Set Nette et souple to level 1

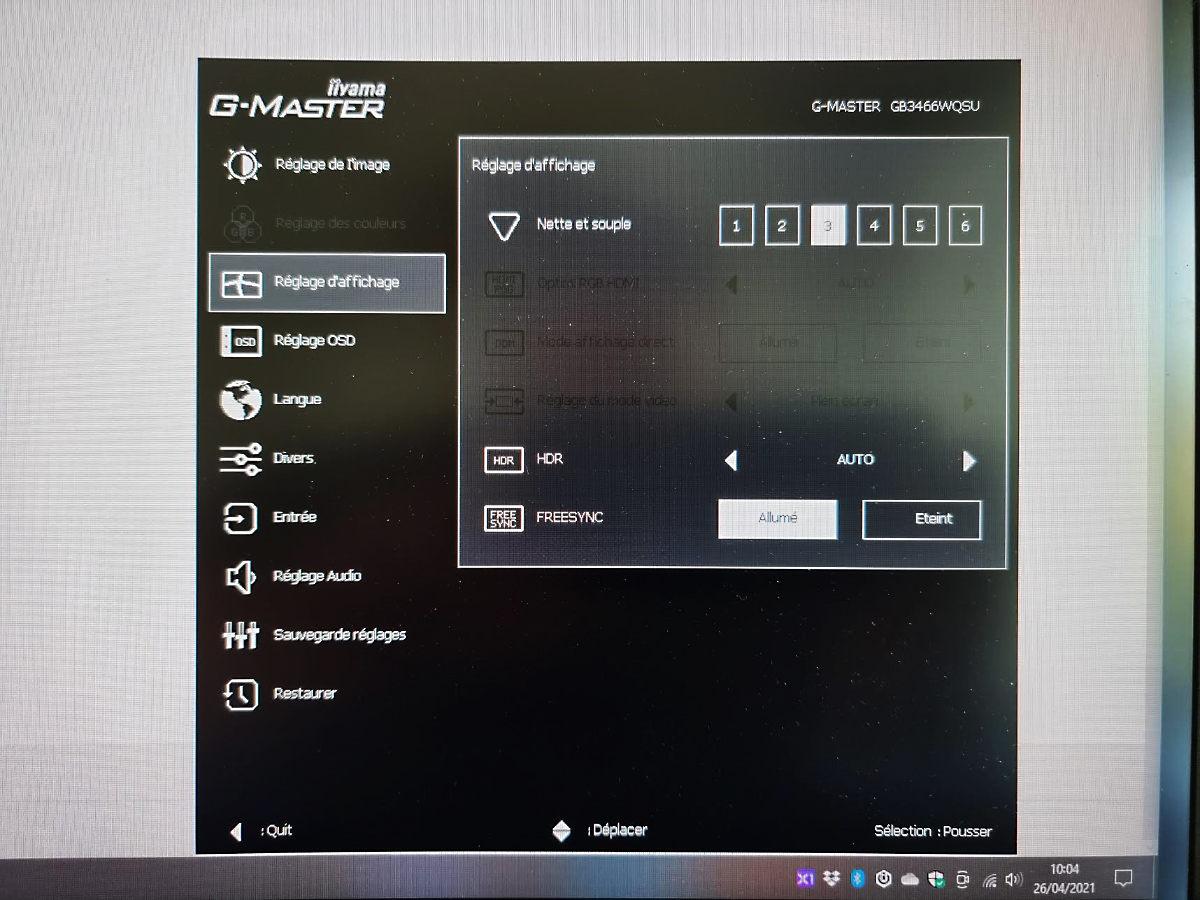736,226
